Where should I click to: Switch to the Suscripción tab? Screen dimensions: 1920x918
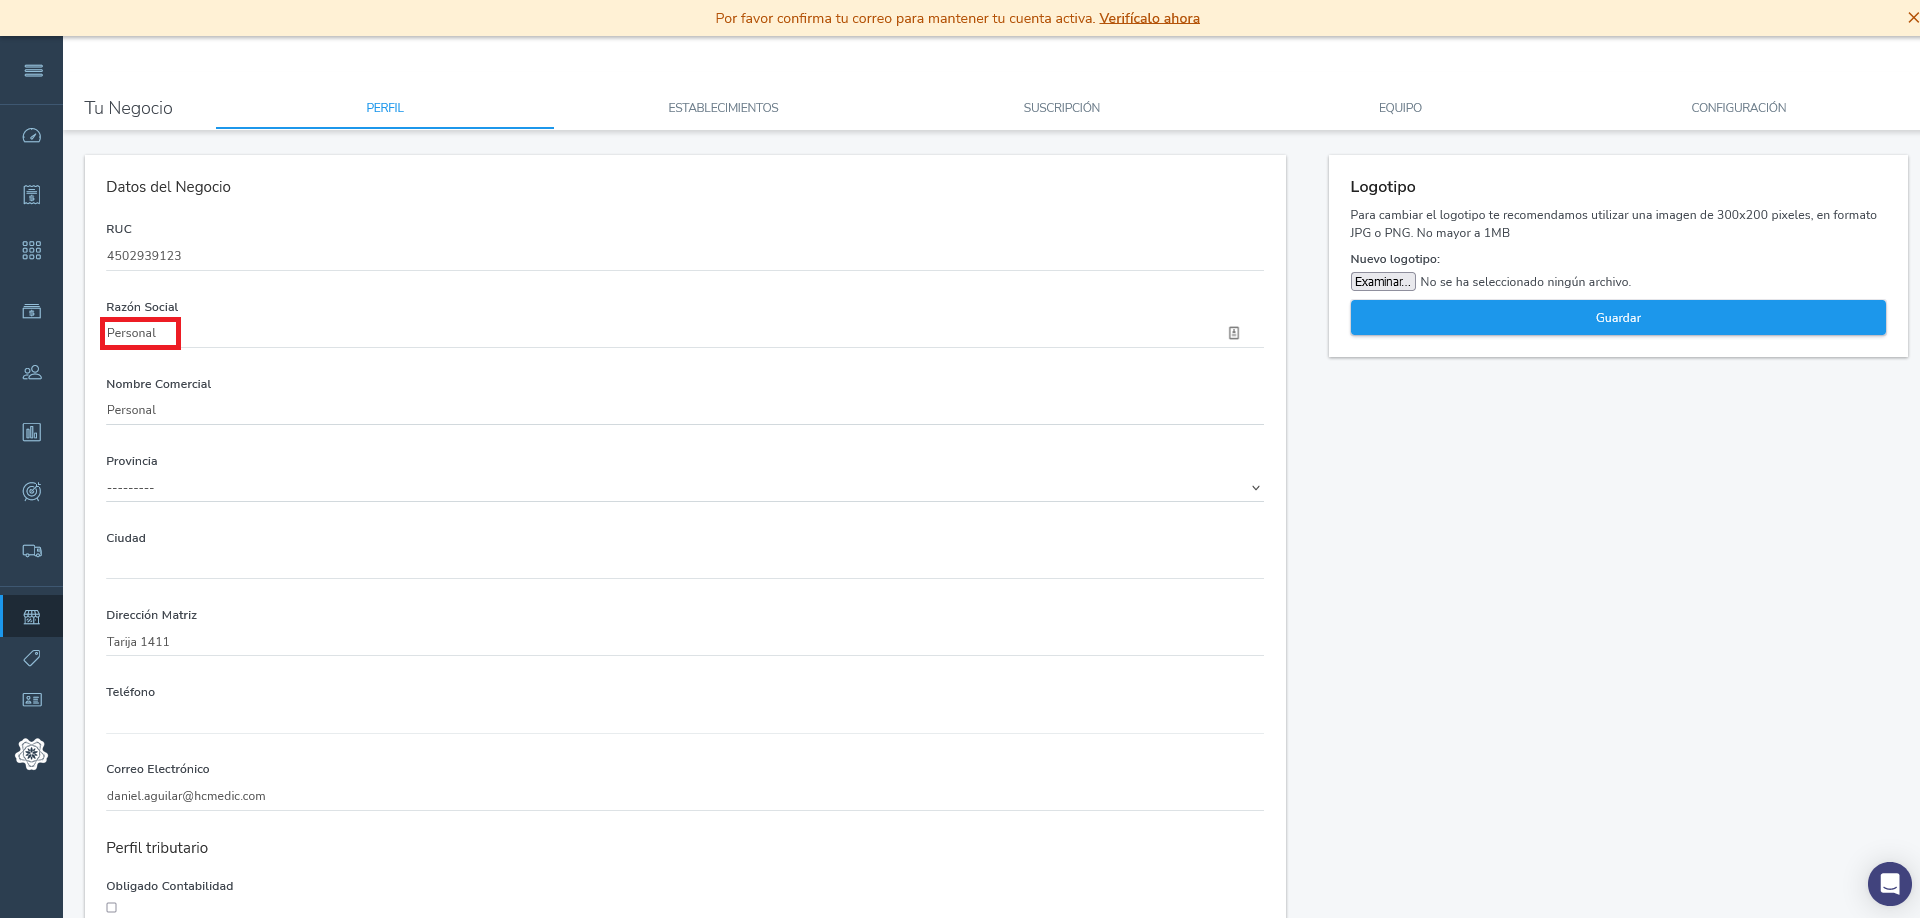pyautogui.click(x=1061, y=108)
